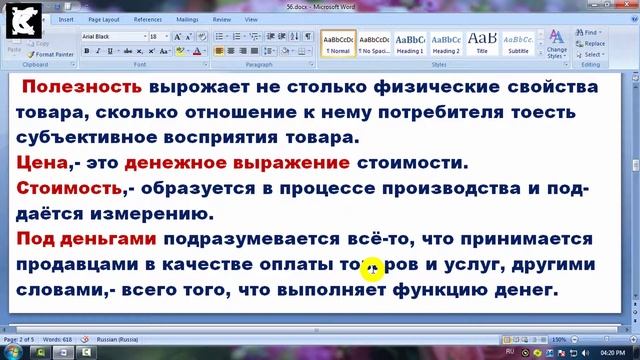The width and height of the screenshot is (640, 360).
Task: Click Shrink Font icon
Action: pos(189,37)
